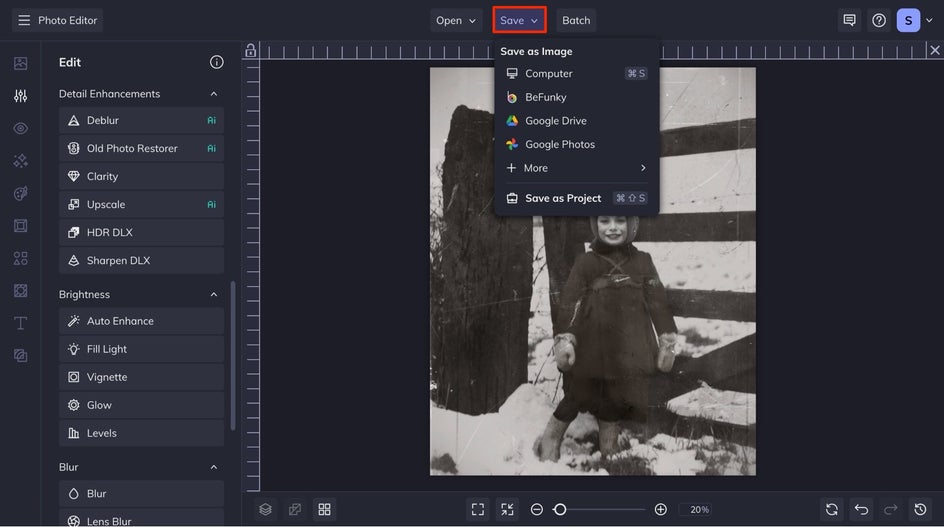Click zoom out minus button

coord(537,509)
